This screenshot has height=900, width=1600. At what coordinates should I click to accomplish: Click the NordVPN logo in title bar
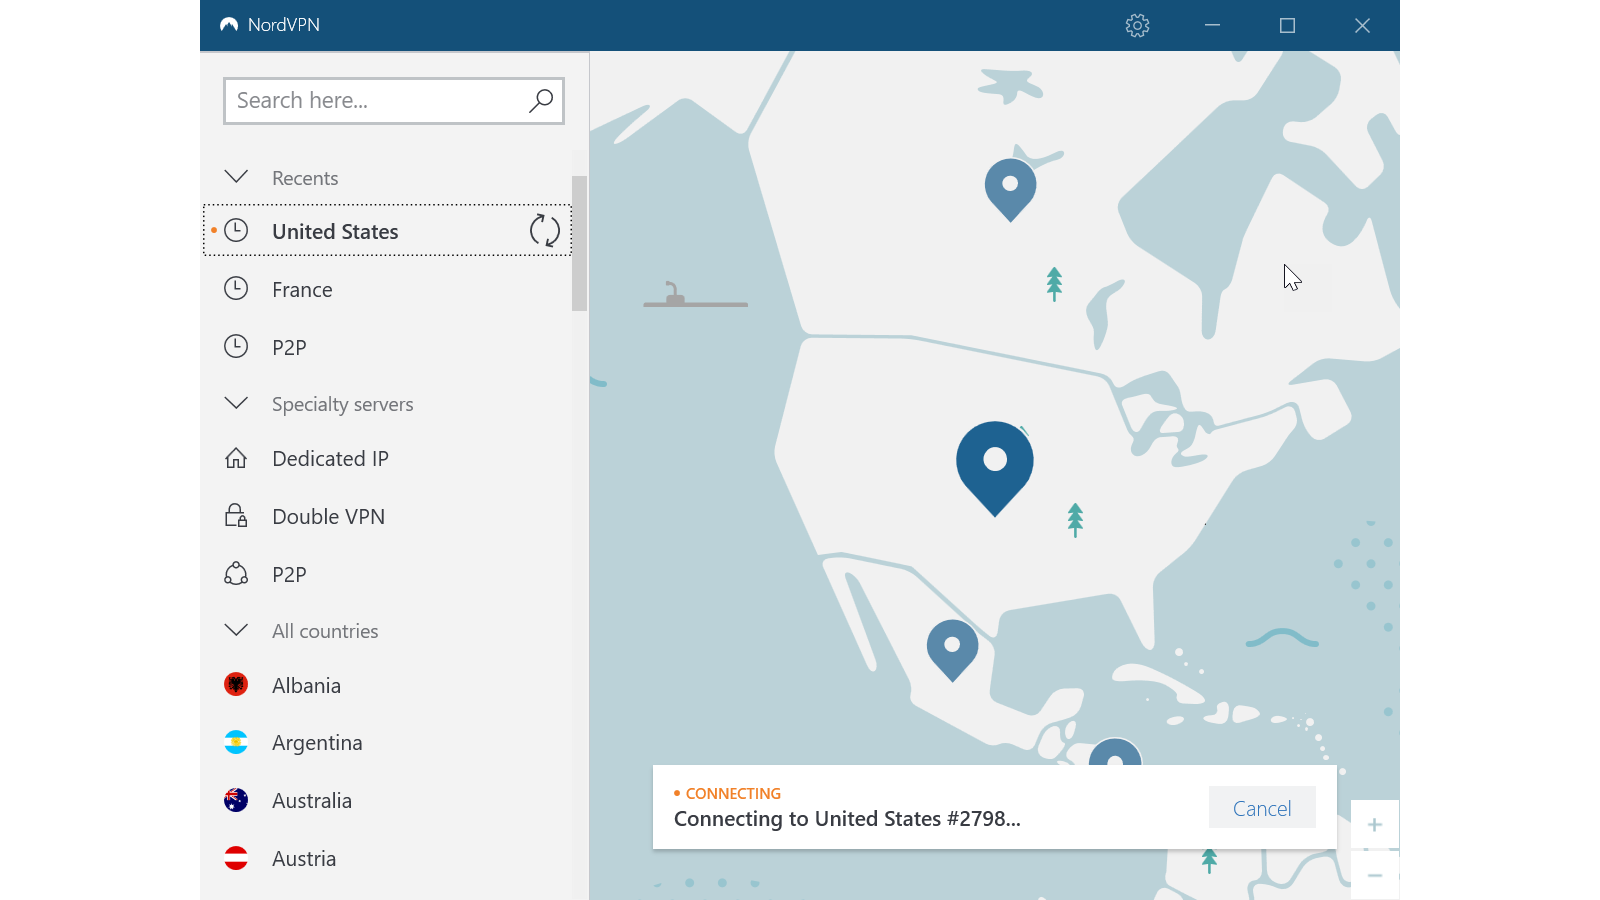[x=229, y=25]
